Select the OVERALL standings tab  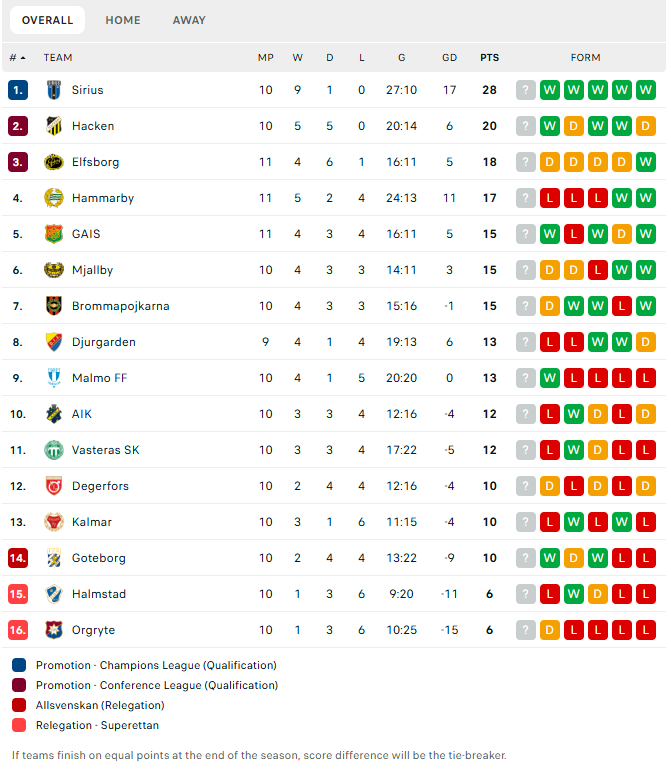[47, 20]
